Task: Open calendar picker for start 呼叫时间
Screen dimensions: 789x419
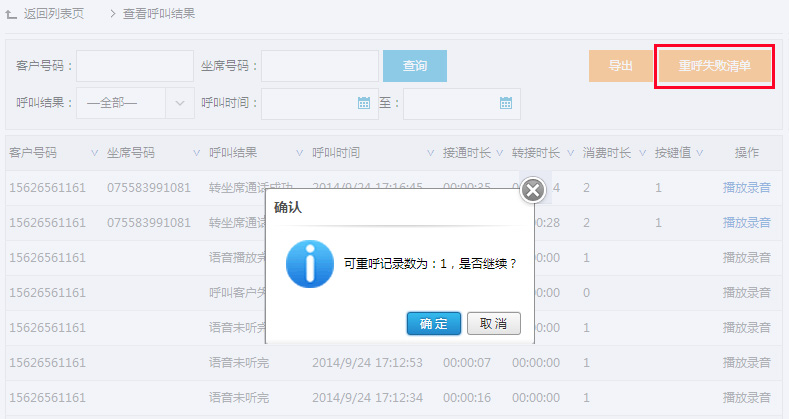Action: point(364,102)
